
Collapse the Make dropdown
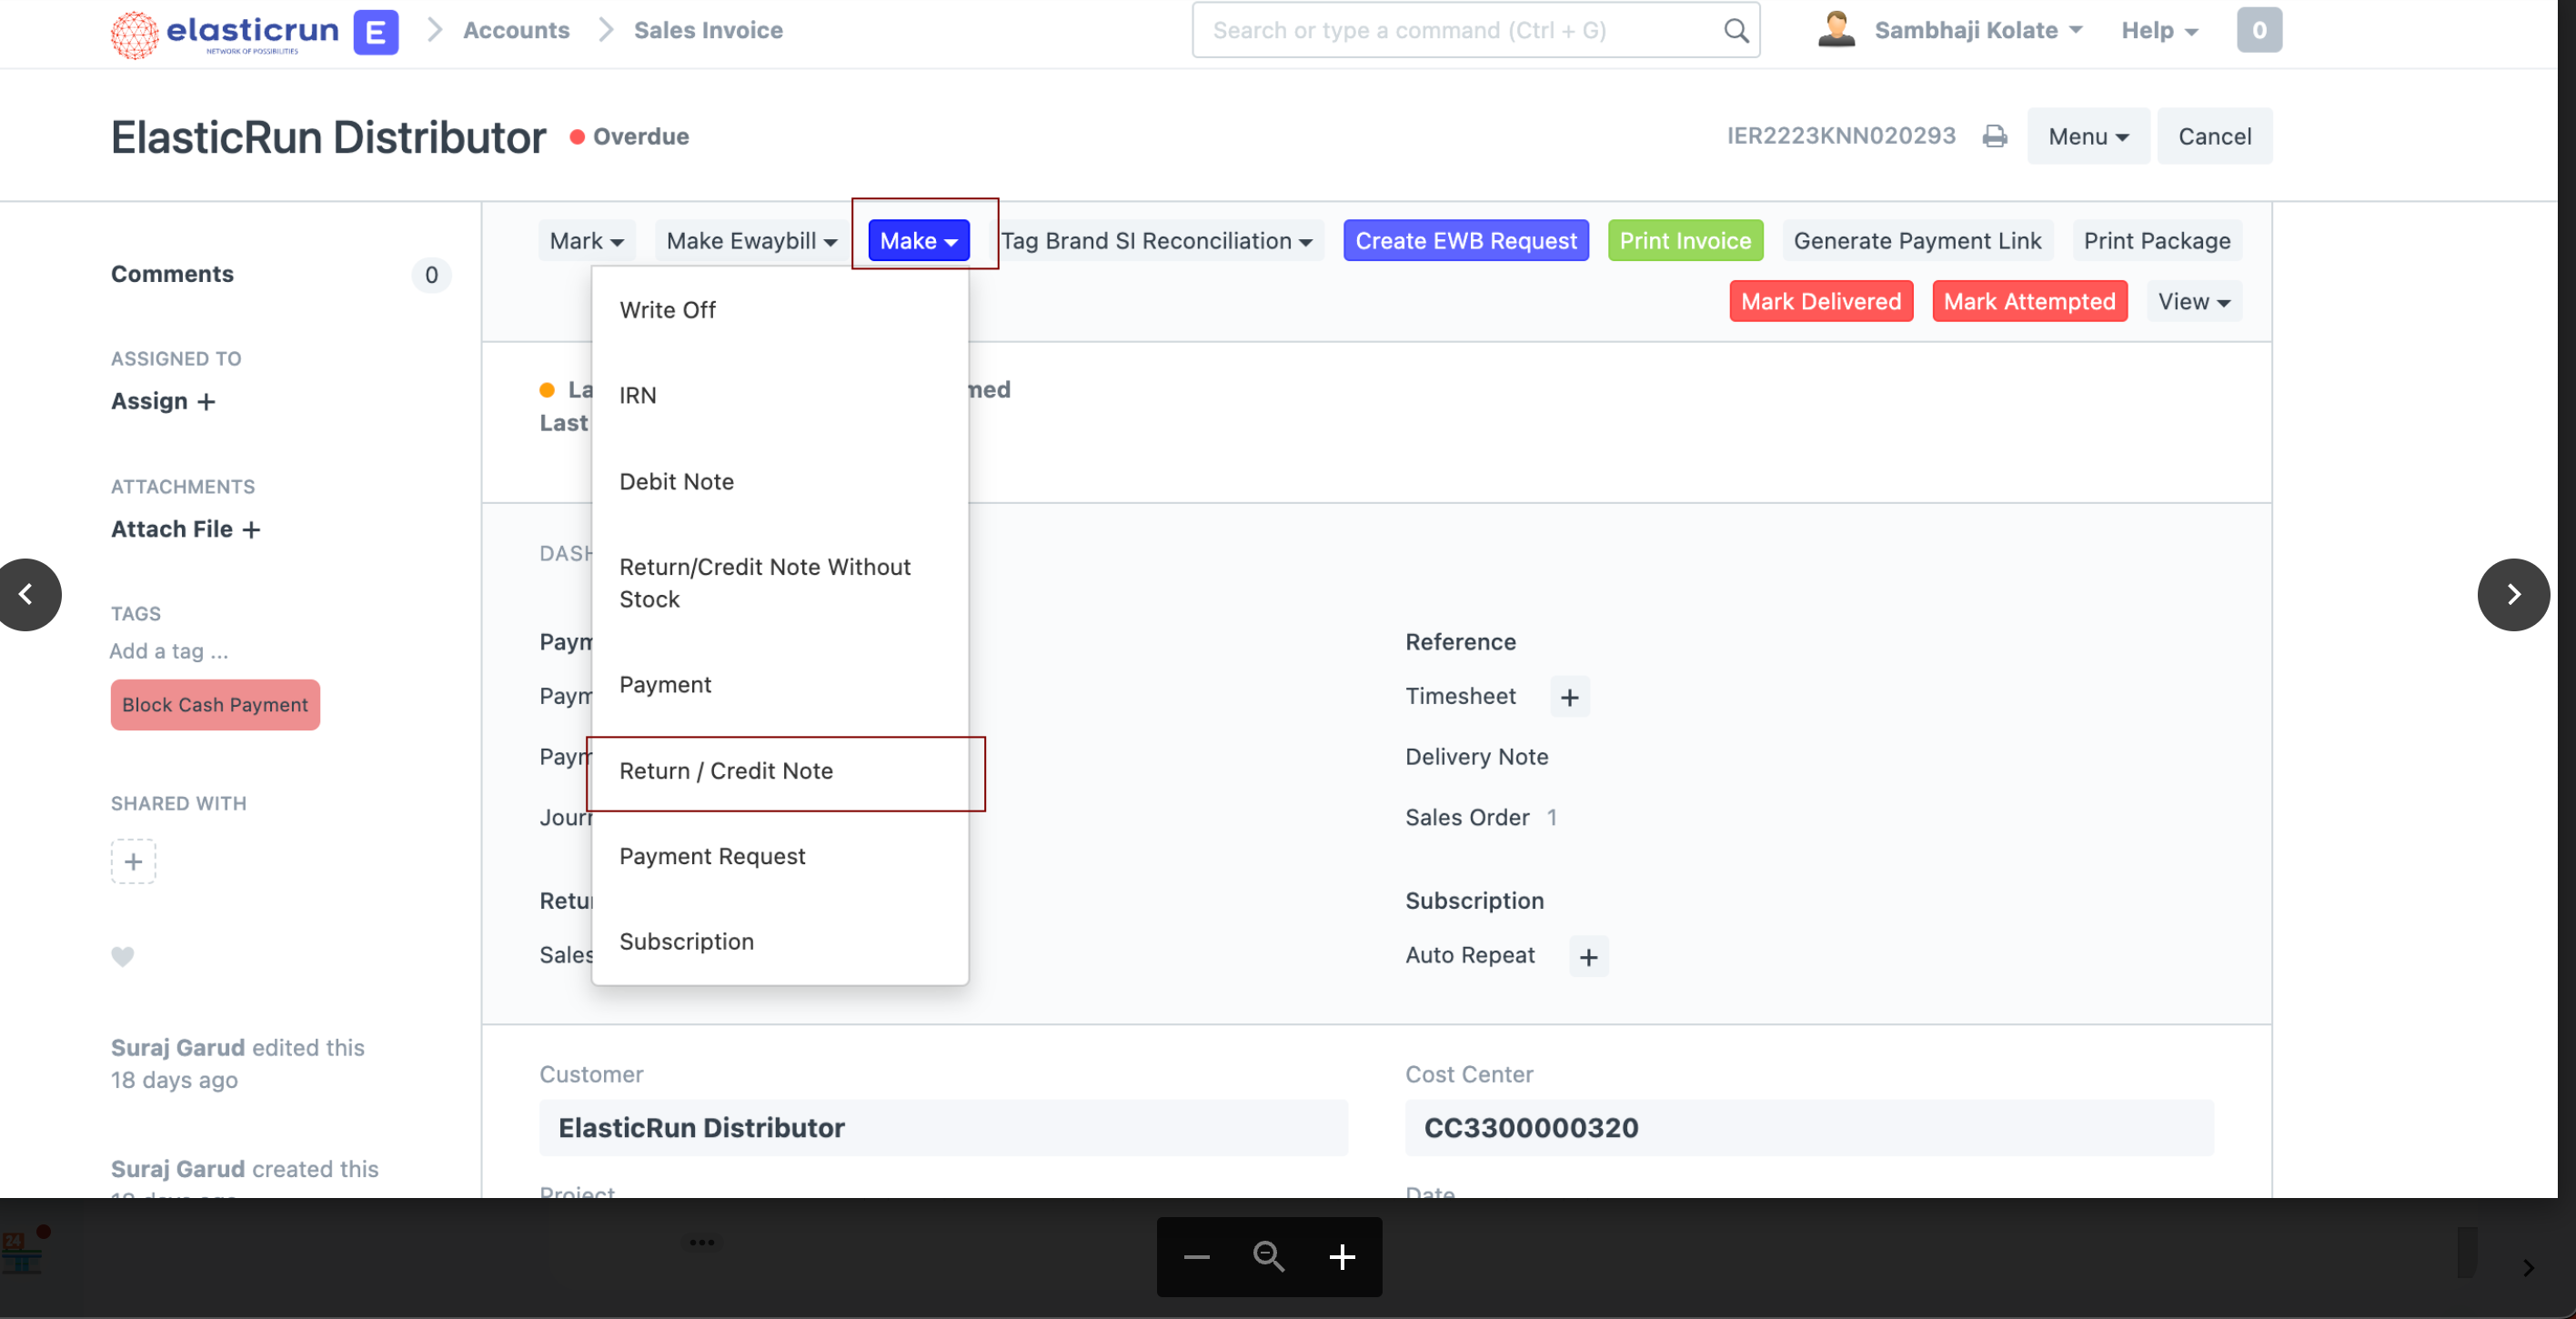(918, 241)
